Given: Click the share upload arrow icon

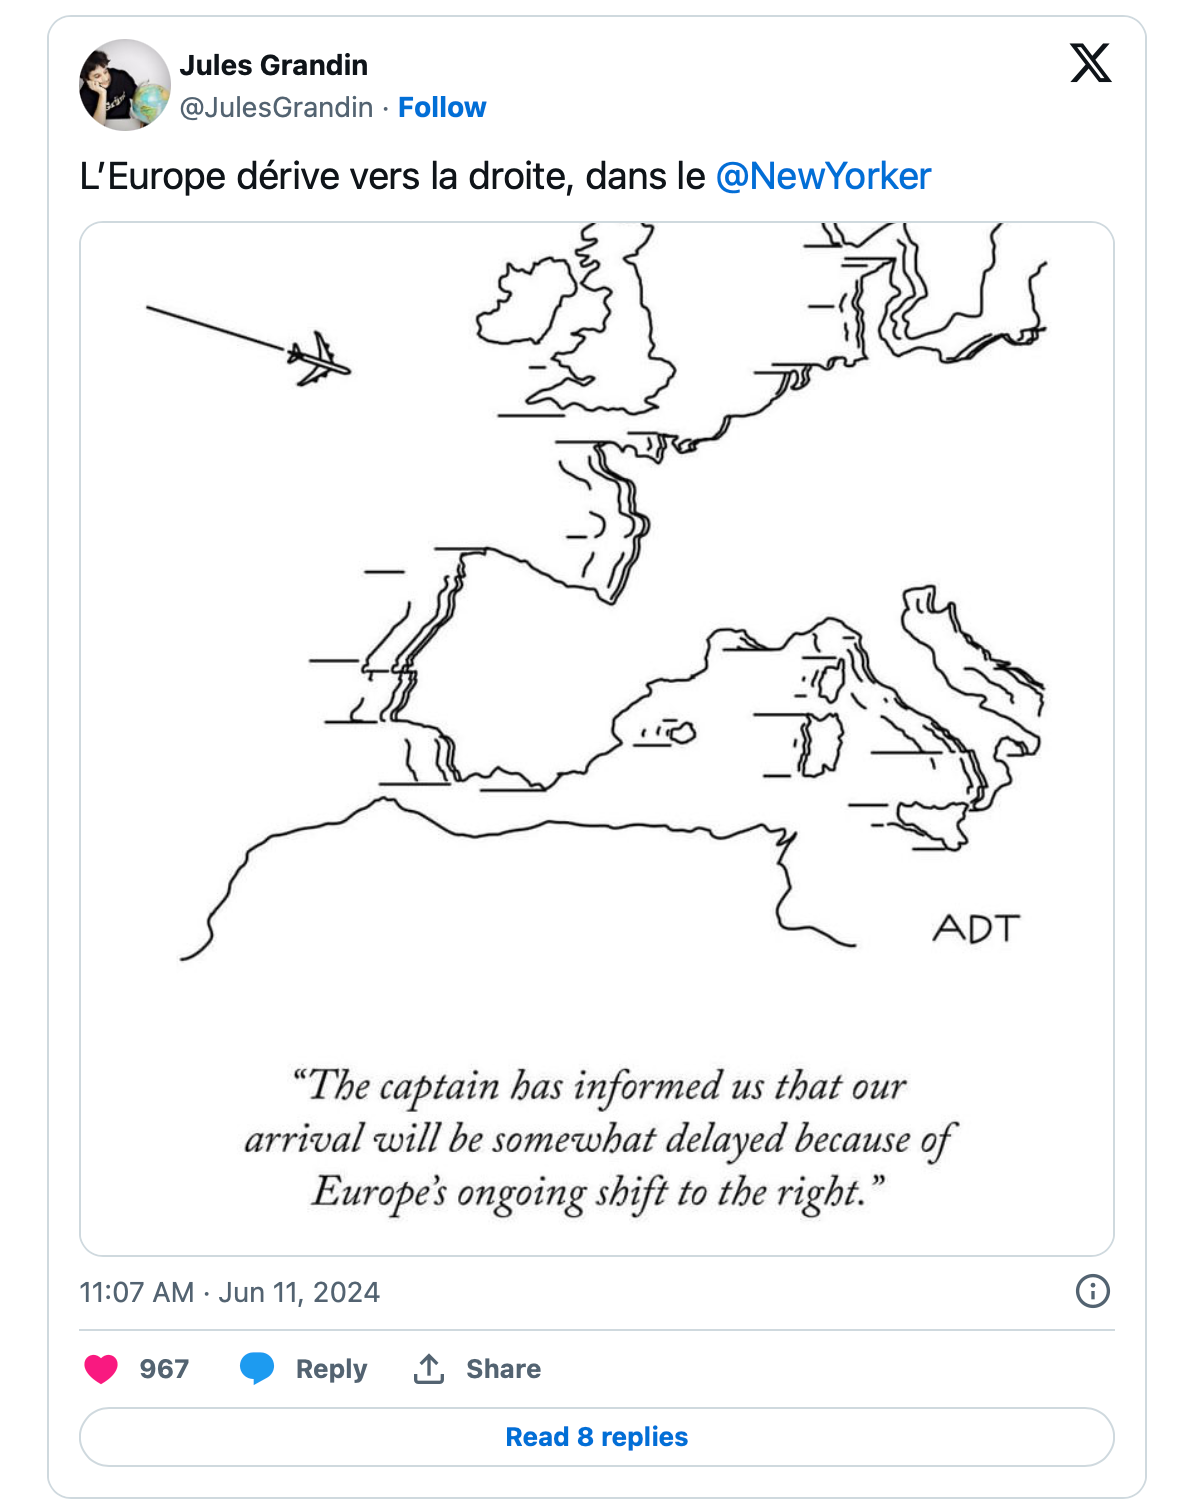Looking at the screenshot, I should point(429,1368).
